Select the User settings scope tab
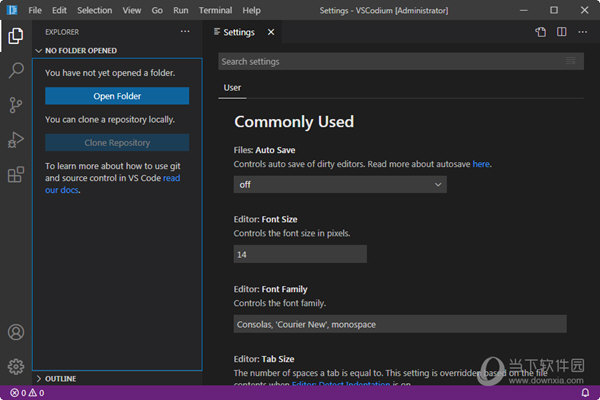The image size is (600, 400). tap(232, 88)
